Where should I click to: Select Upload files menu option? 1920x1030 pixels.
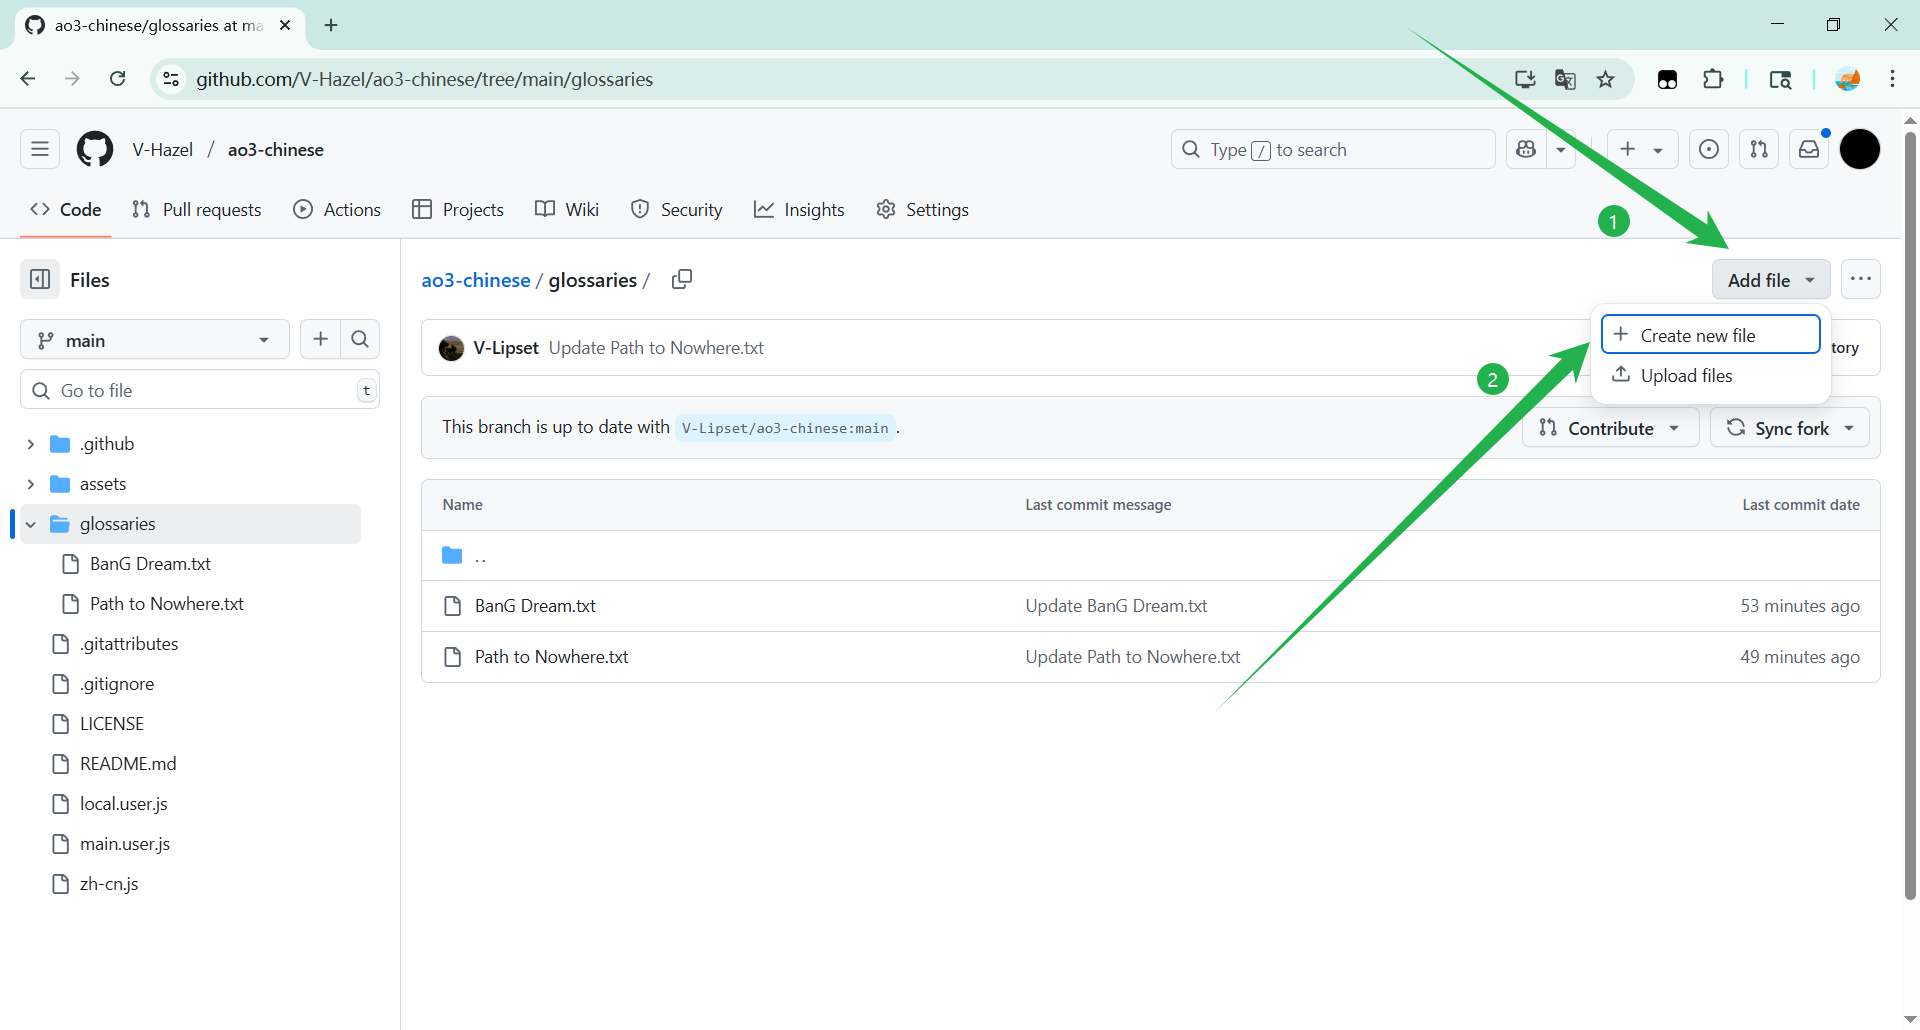tap(1686, 376)
